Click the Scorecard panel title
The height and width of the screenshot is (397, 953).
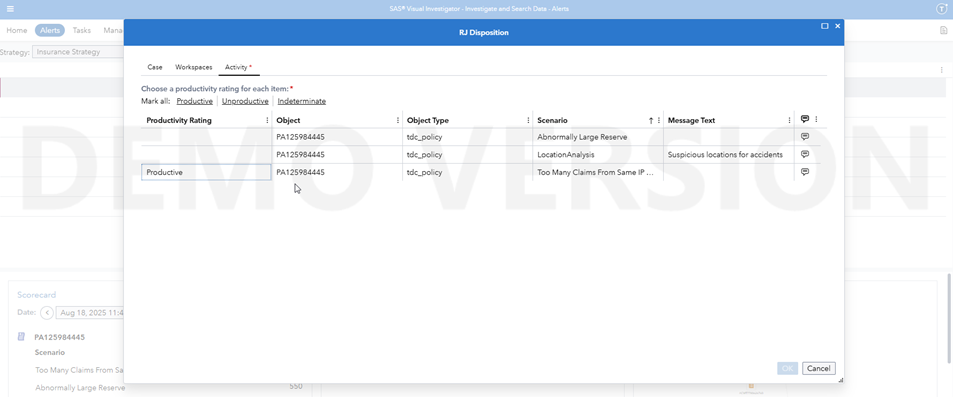(36, 295)
